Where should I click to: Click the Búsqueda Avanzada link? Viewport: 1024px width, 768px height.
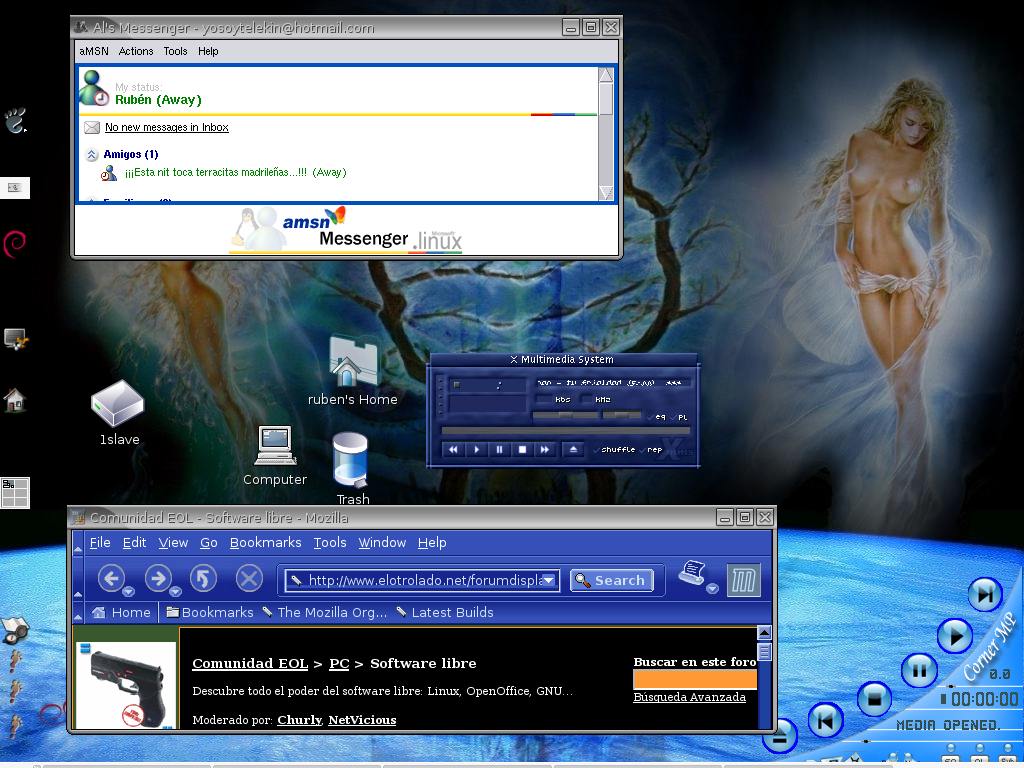[x=689, y=697]
